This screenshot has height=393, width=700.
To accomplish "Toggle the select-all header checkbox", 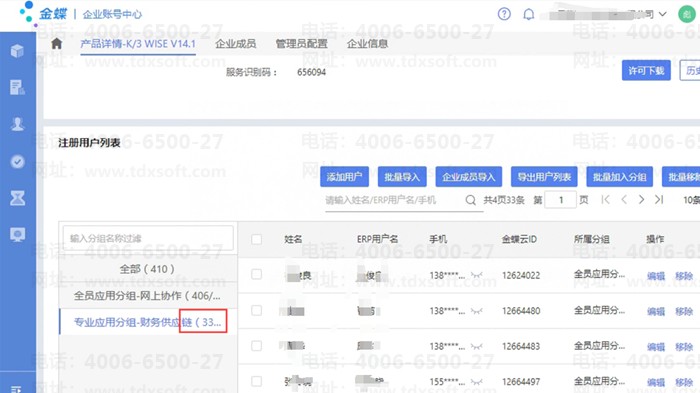I will (256, 239).
